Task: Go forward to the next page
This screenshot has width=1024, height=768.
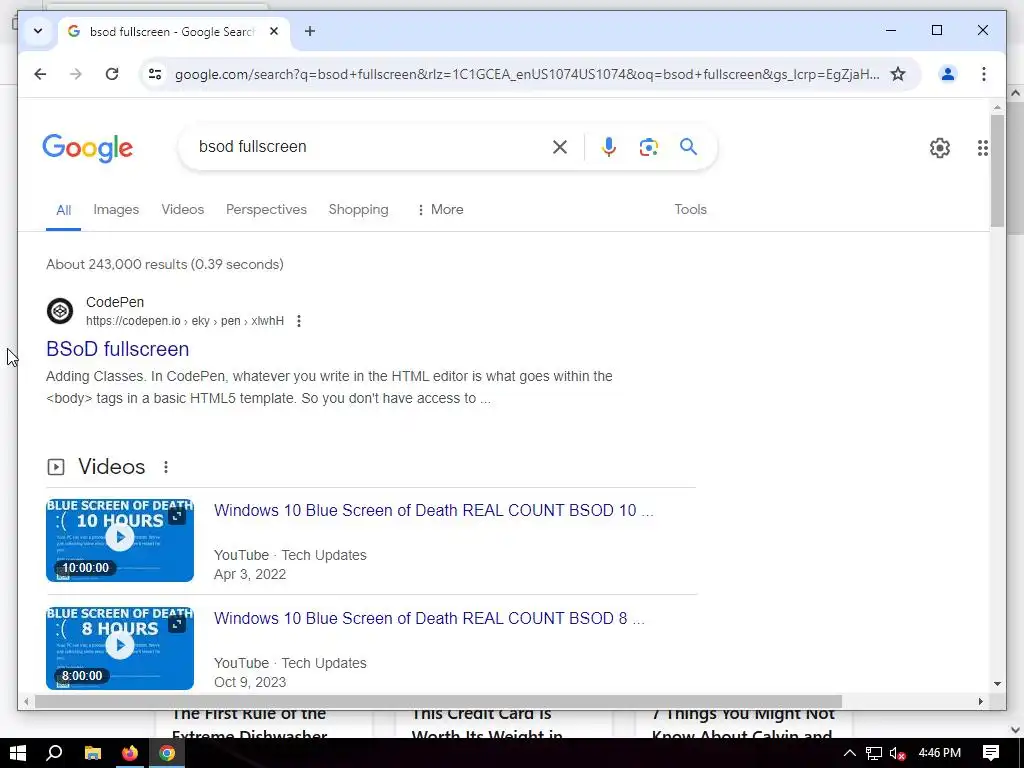Action: (76, 74)
